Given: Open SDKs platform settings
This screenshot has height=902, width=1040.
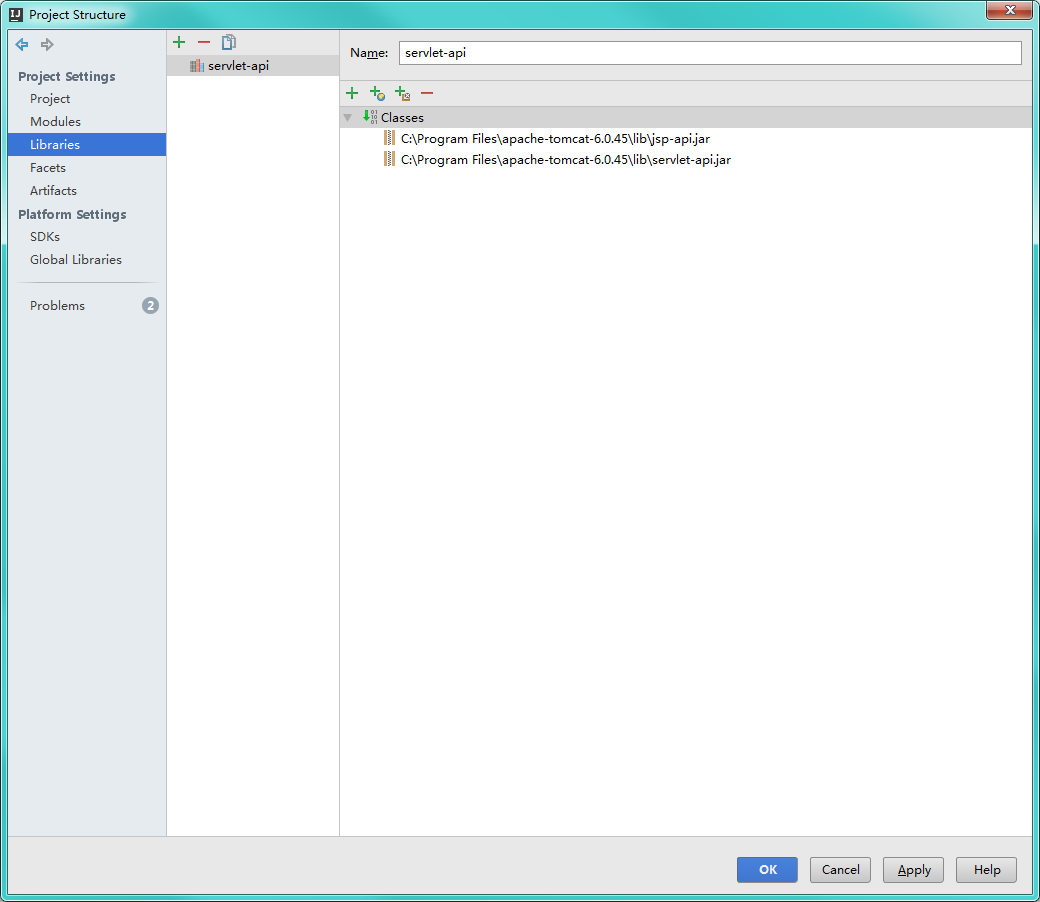Looking at the screenshot, I should click(x=44, y=237).
